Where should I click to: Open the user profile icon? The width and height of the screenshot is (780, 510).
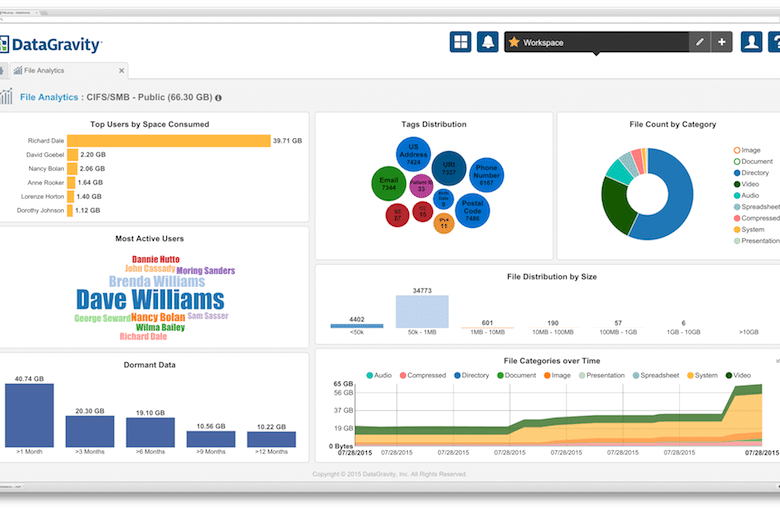point(751,42)
